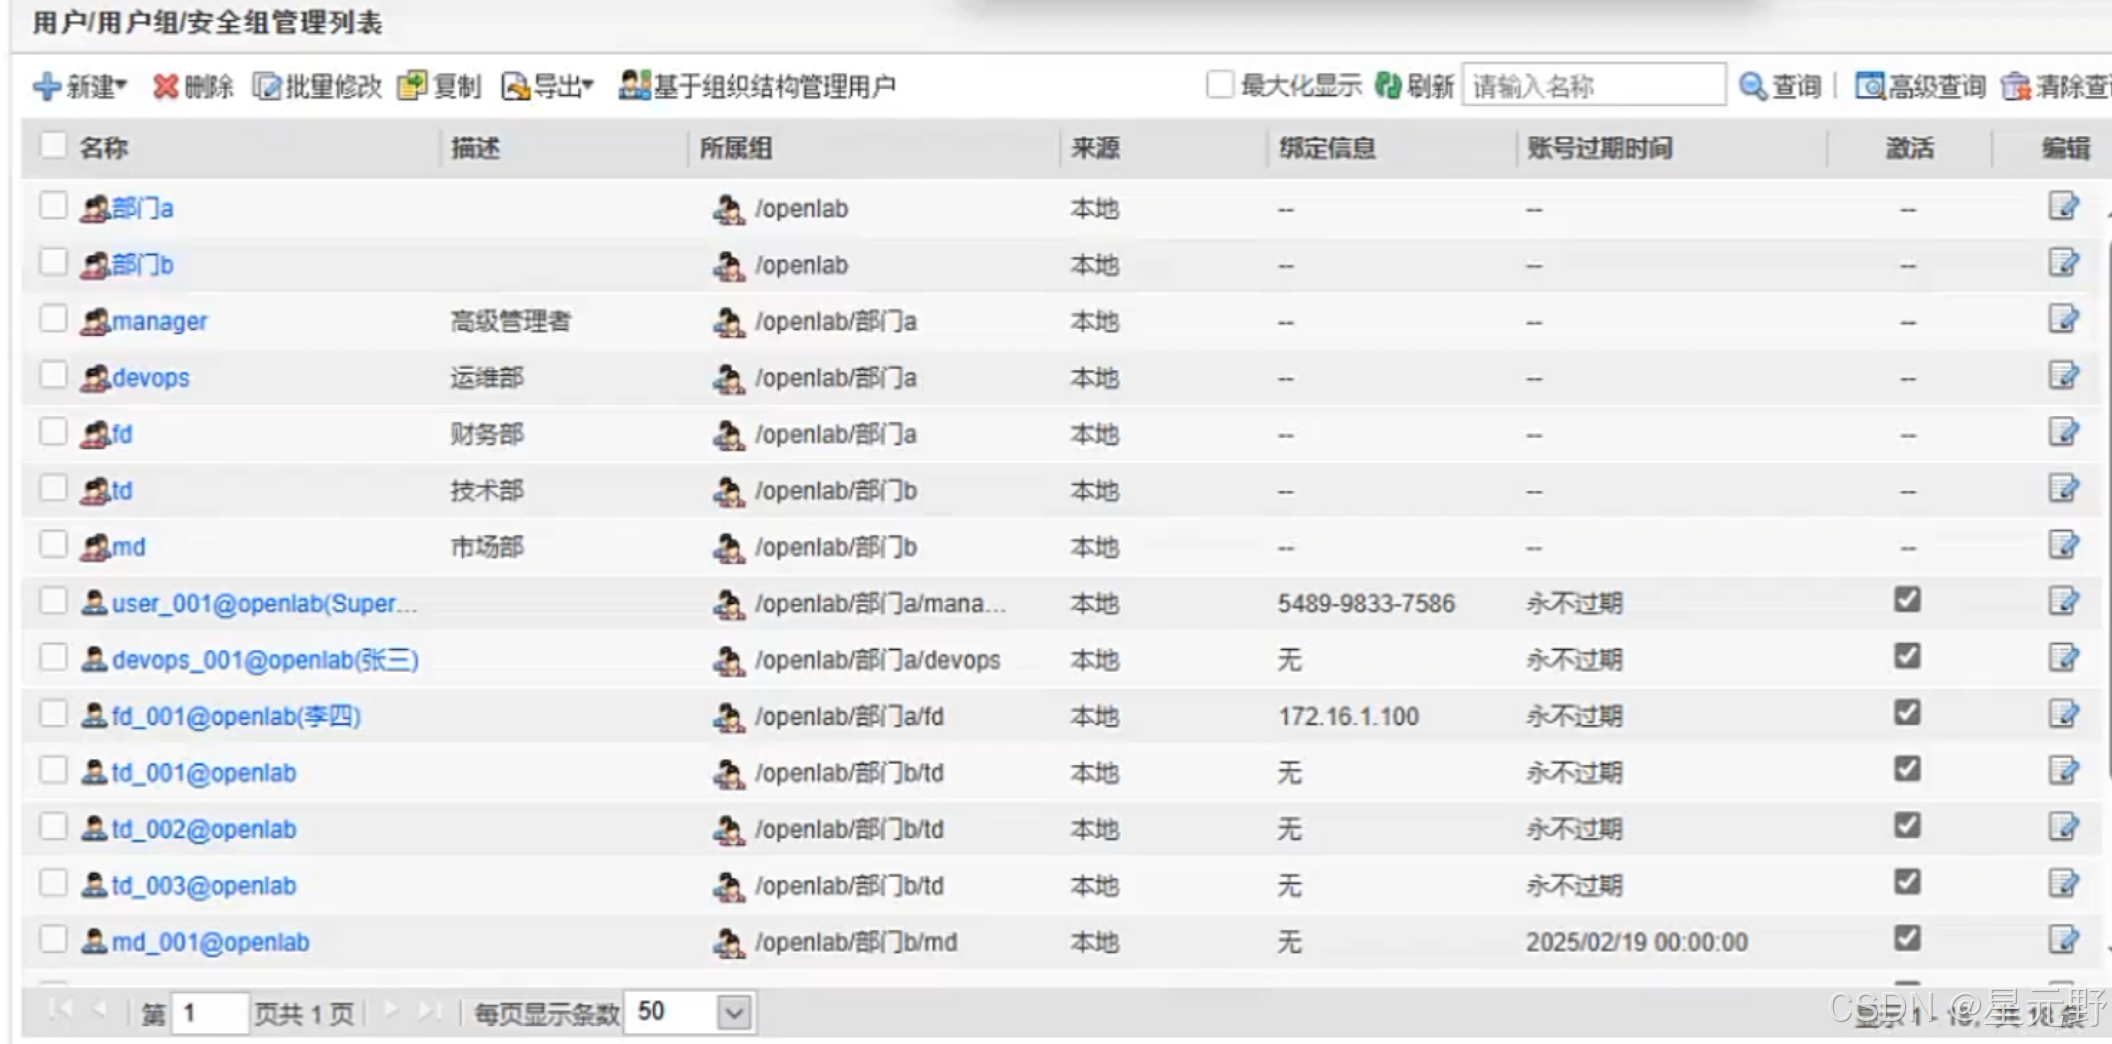
Task: Uncheck the 激活 box for td_001@openlab
Action: click(x=1907, y=770)
